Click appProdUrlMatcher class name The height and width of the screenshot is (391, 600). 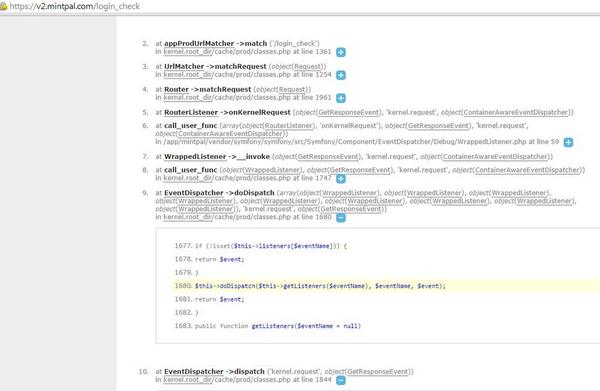(199, 44)
